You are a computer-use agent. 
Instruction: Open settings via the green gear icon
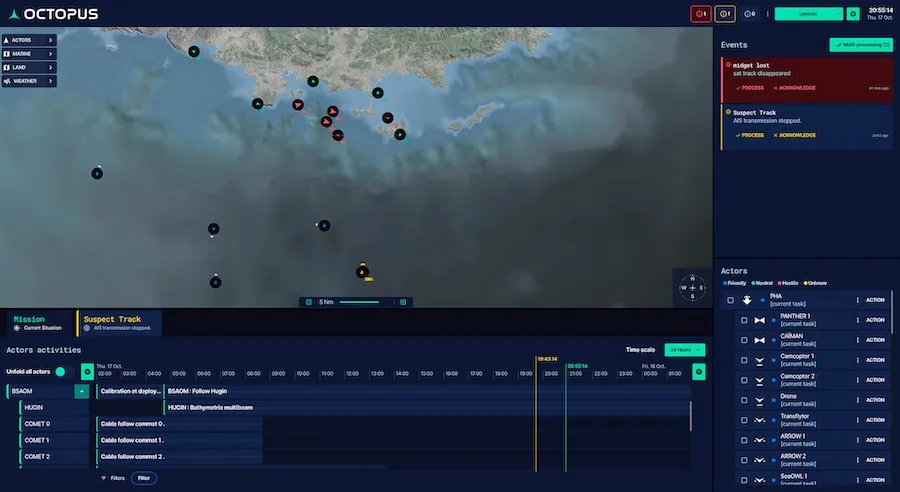click(853, 14)
